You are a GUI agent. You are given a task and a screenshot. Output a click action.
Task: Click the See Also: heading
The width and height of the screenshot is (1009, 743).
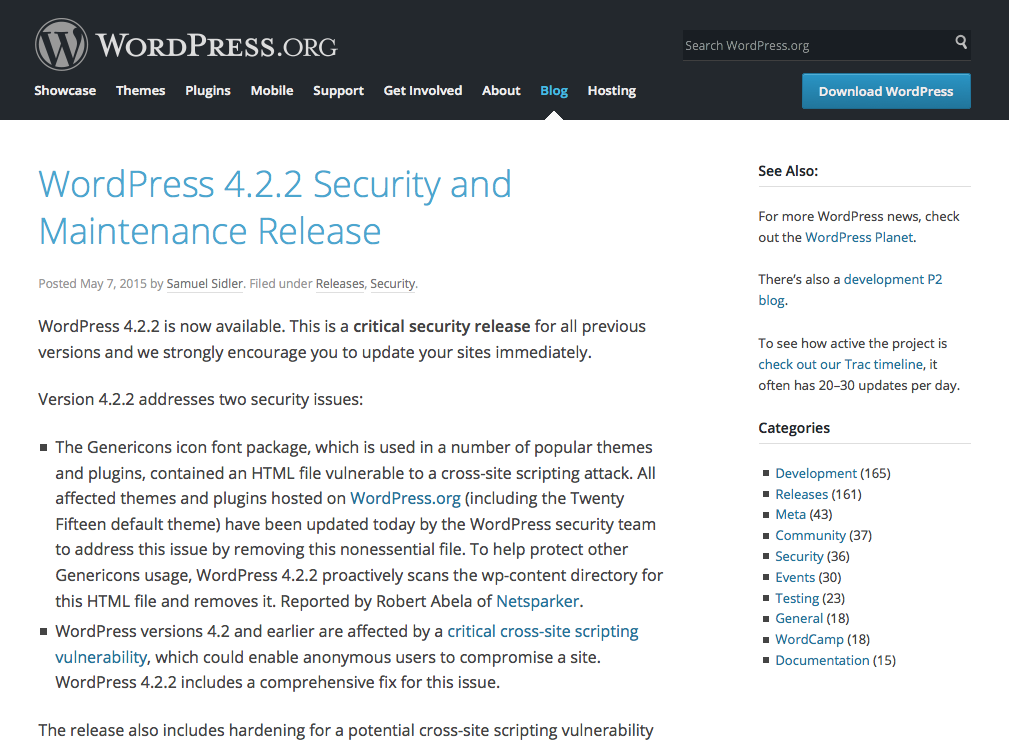point(788,171)
